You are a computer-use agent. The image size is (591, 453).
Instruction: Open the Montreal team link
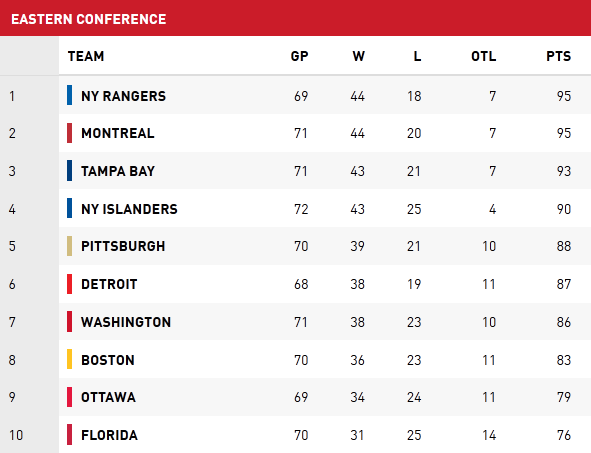pyautogui.click(x=118, y=133)
